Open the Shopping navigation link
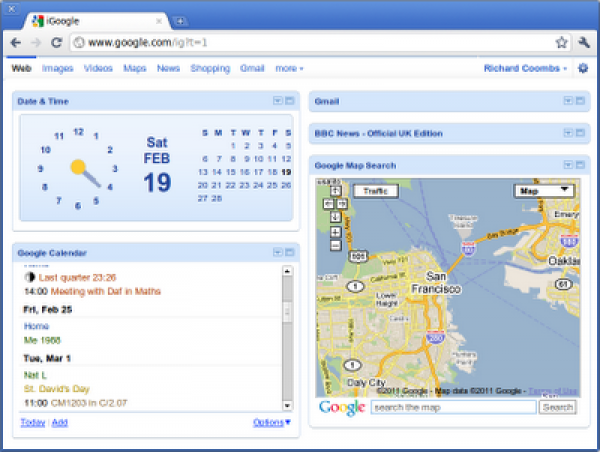Screen dimensions: 600x452 click(210, 69)
